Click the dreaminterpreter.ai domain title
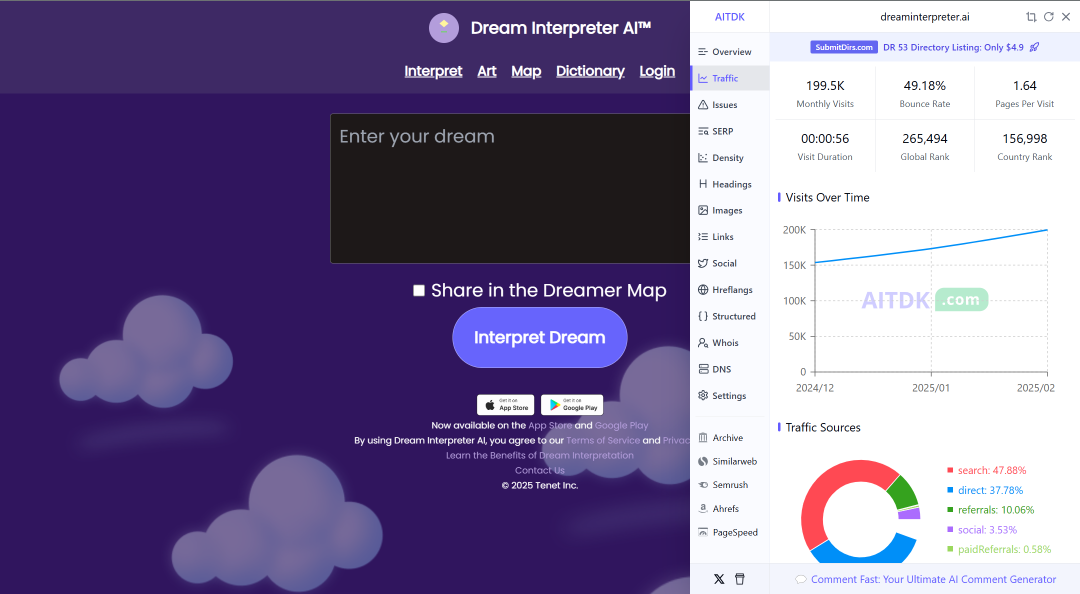1080x594 pixels. [924, 17]
